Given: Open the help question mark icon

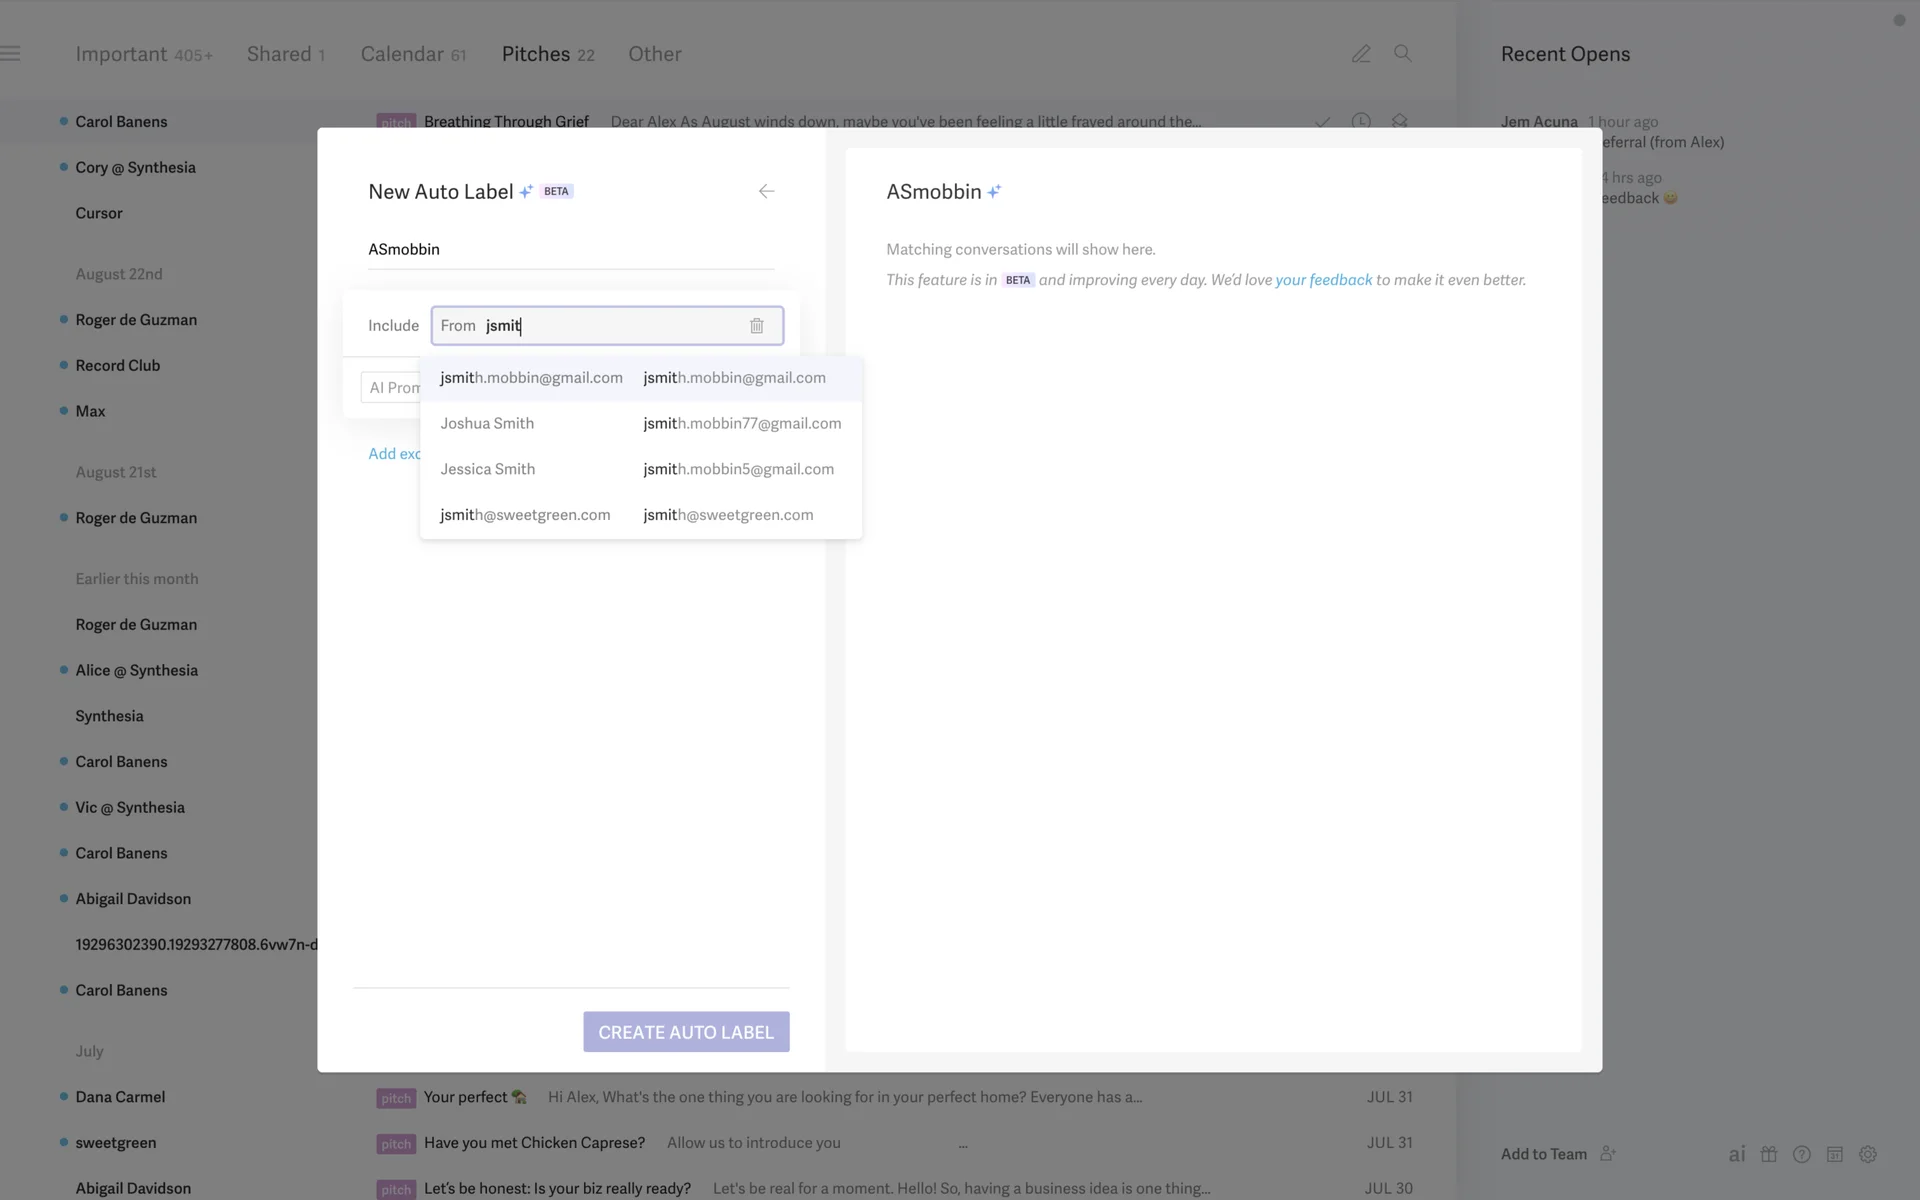Looking at the screenshot, I should pyautogui.click(x=1802, y=1154).
